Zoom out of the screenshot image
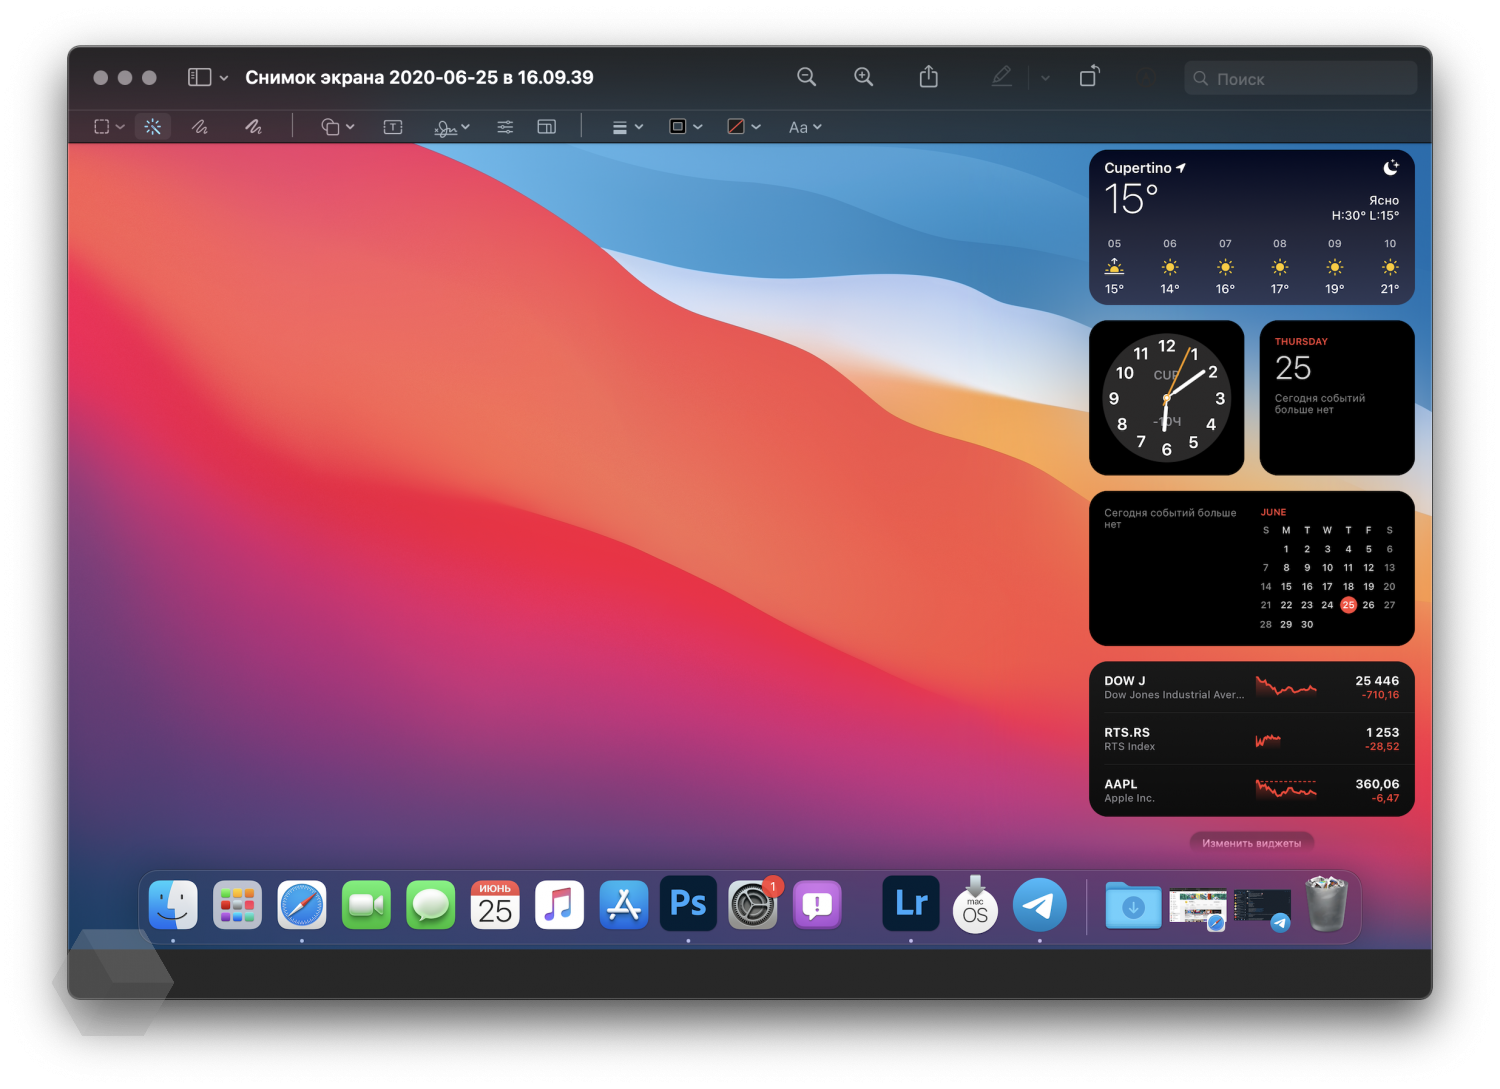 806,77
